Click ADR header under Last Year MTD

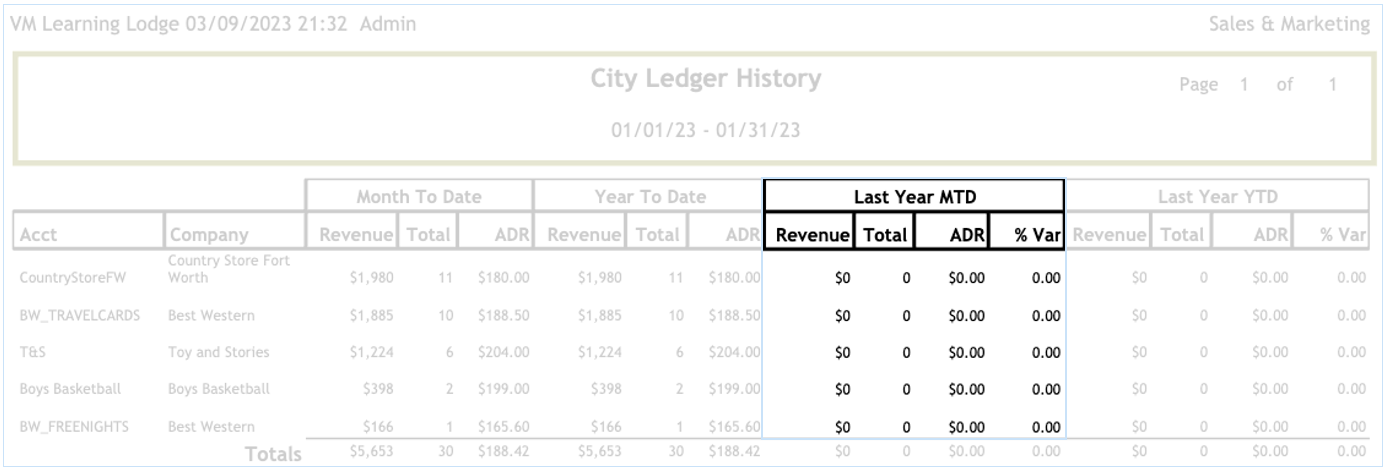964,235
